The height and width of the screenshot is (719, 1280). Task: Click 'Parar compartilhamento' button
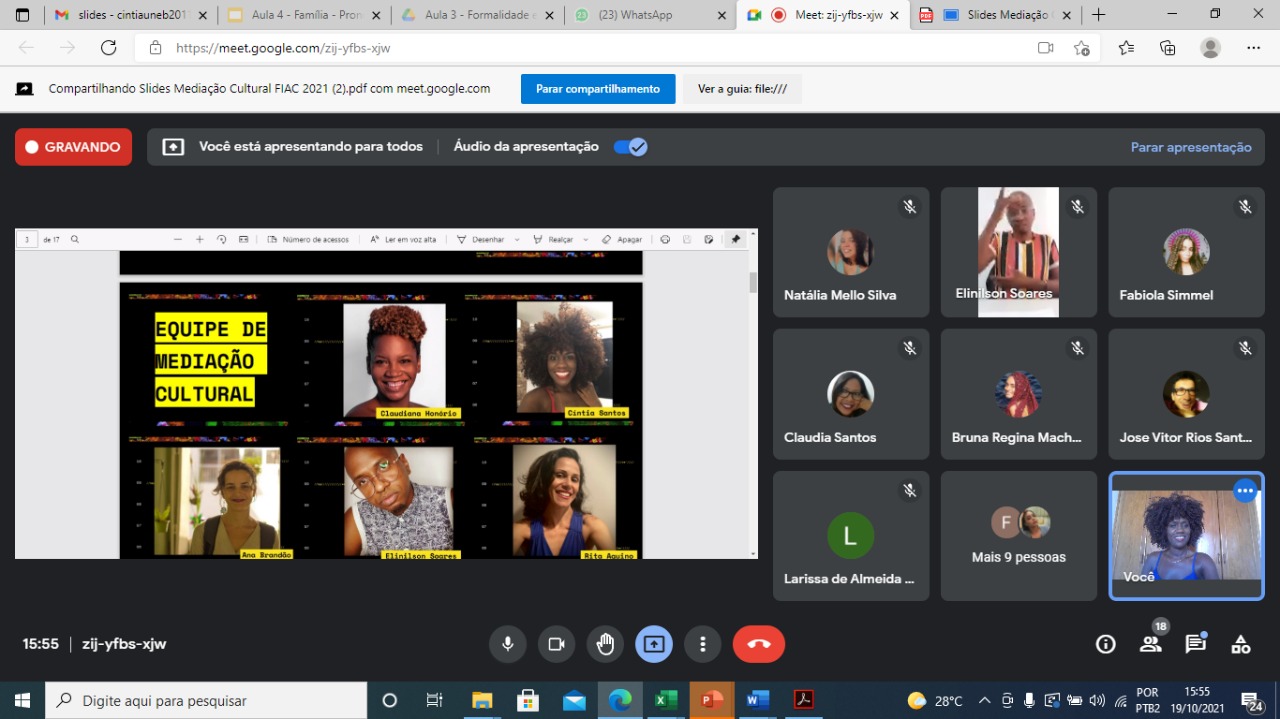(x=597, y=89)
